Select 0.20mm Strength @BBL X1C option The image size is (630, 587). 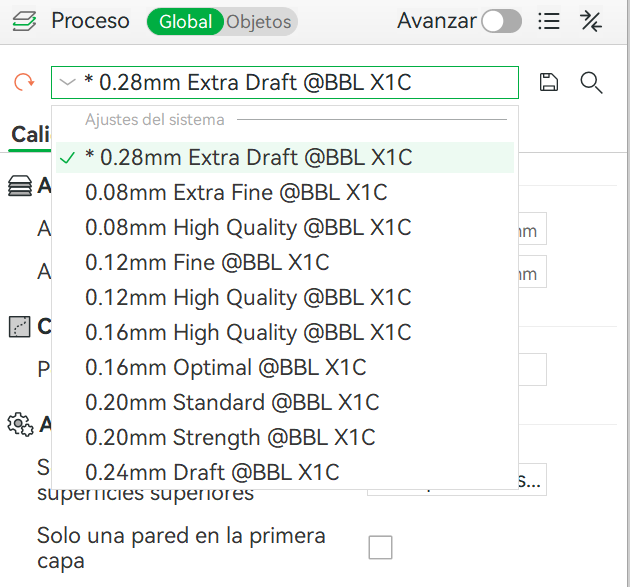(x=230, y=437)
